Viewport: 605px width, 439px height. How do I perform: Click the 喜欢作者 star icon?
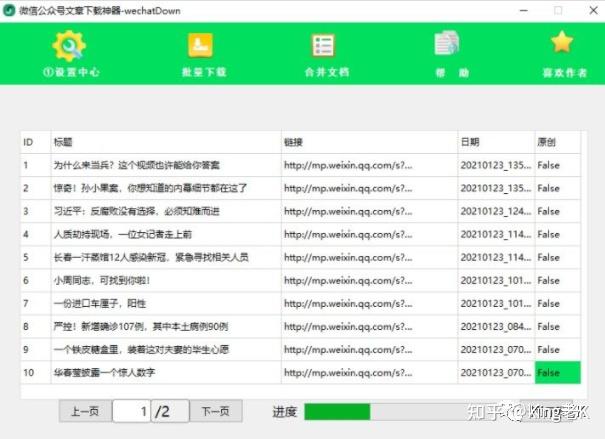click(562, 45)
